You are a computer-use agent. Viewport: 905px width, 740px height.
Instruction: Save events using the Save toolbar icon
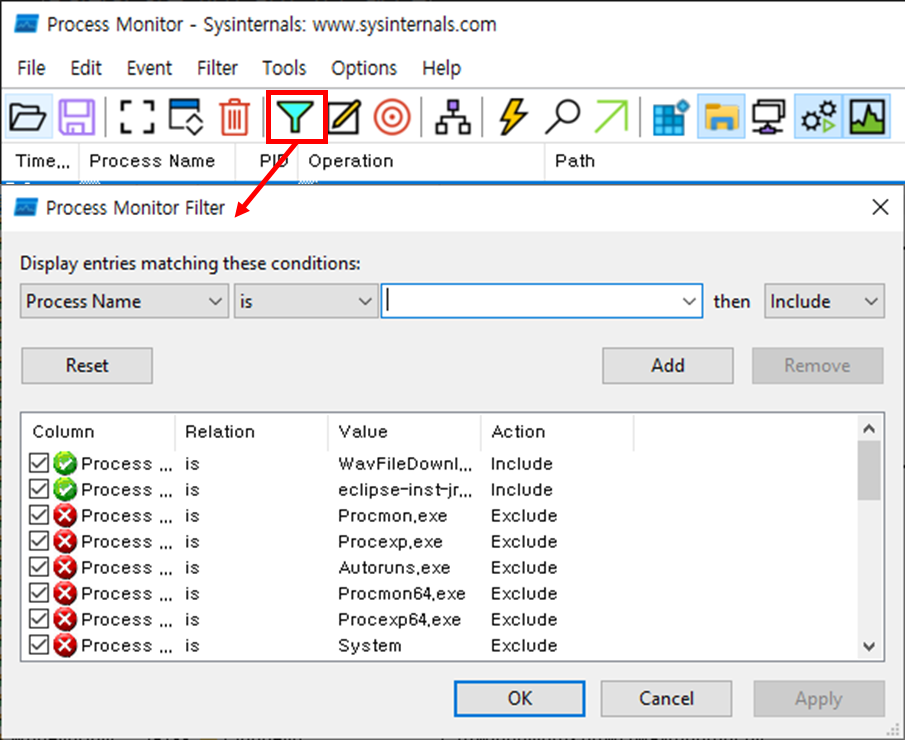(77, 117)
